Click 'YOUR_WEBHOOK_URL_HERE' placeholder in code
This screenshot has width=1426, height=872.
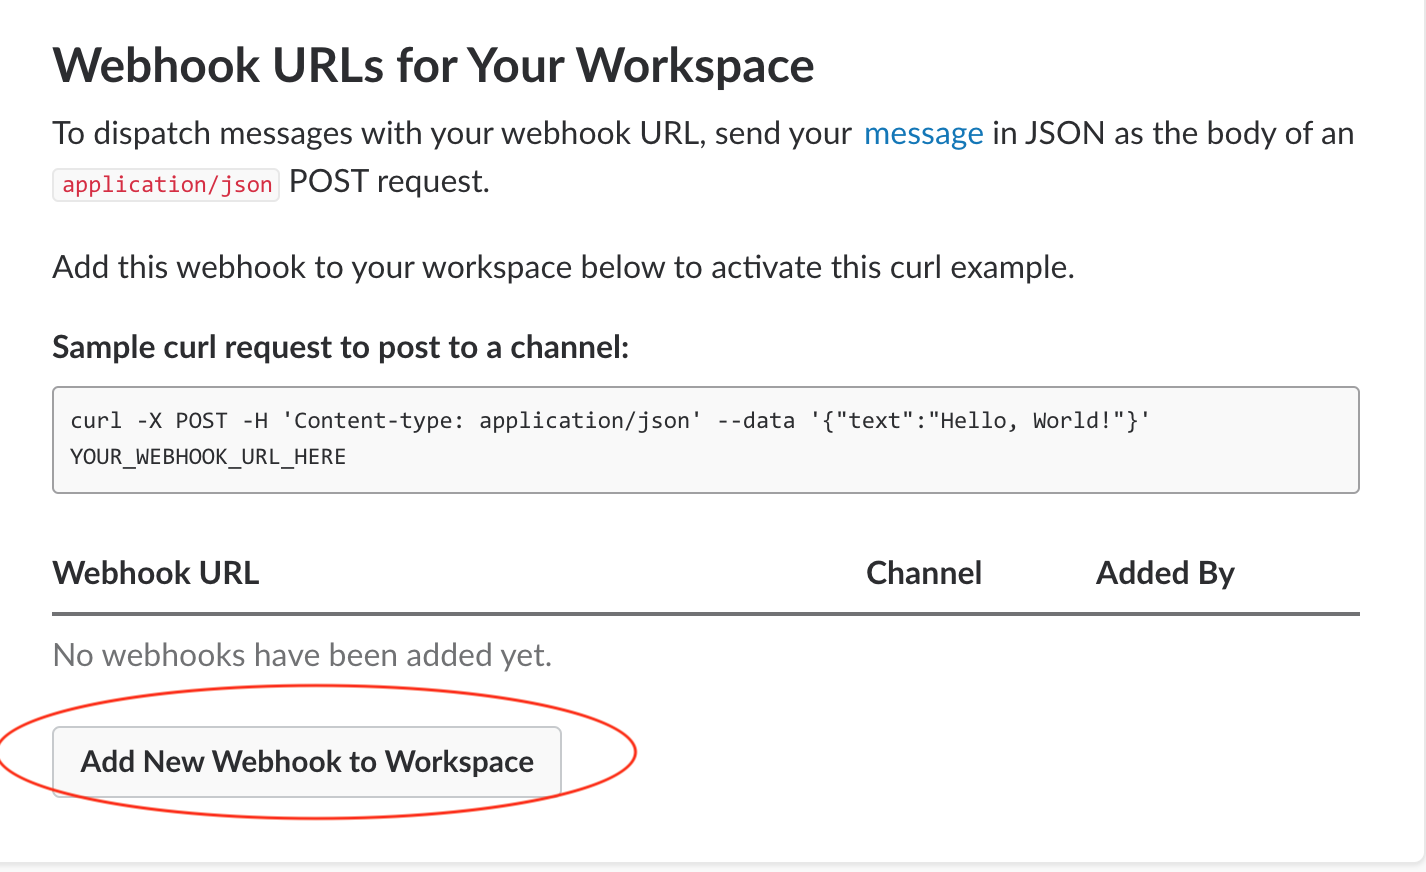[x=208, y=457]
